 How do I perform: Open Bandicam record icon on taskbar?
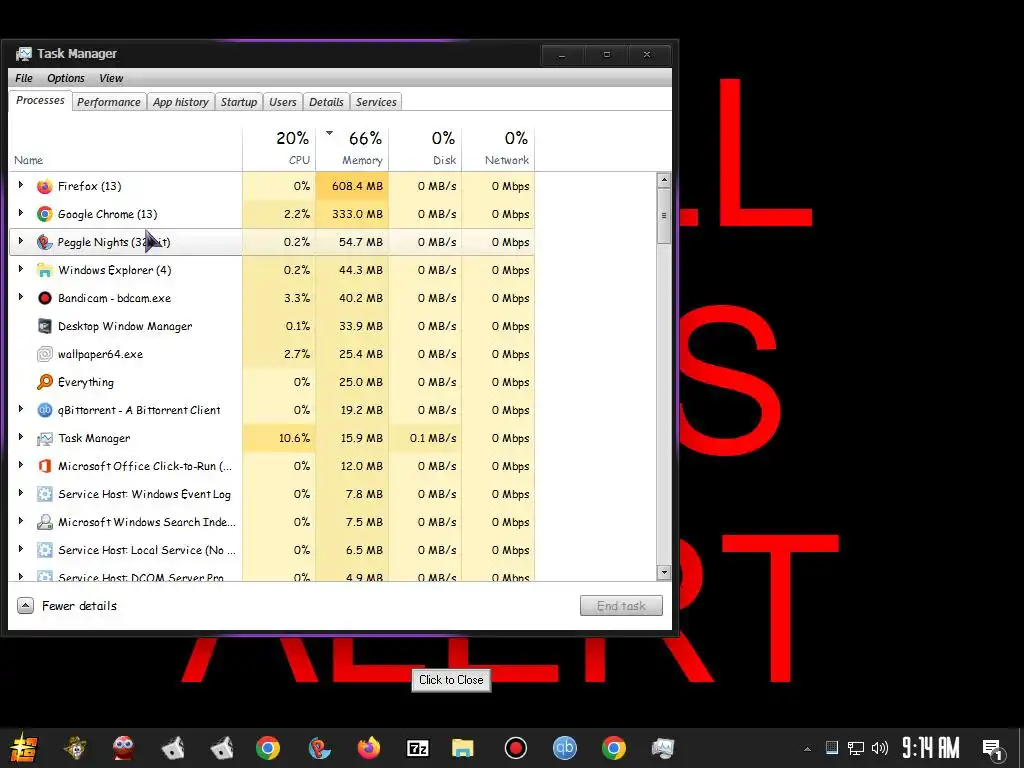coord(515,748)
